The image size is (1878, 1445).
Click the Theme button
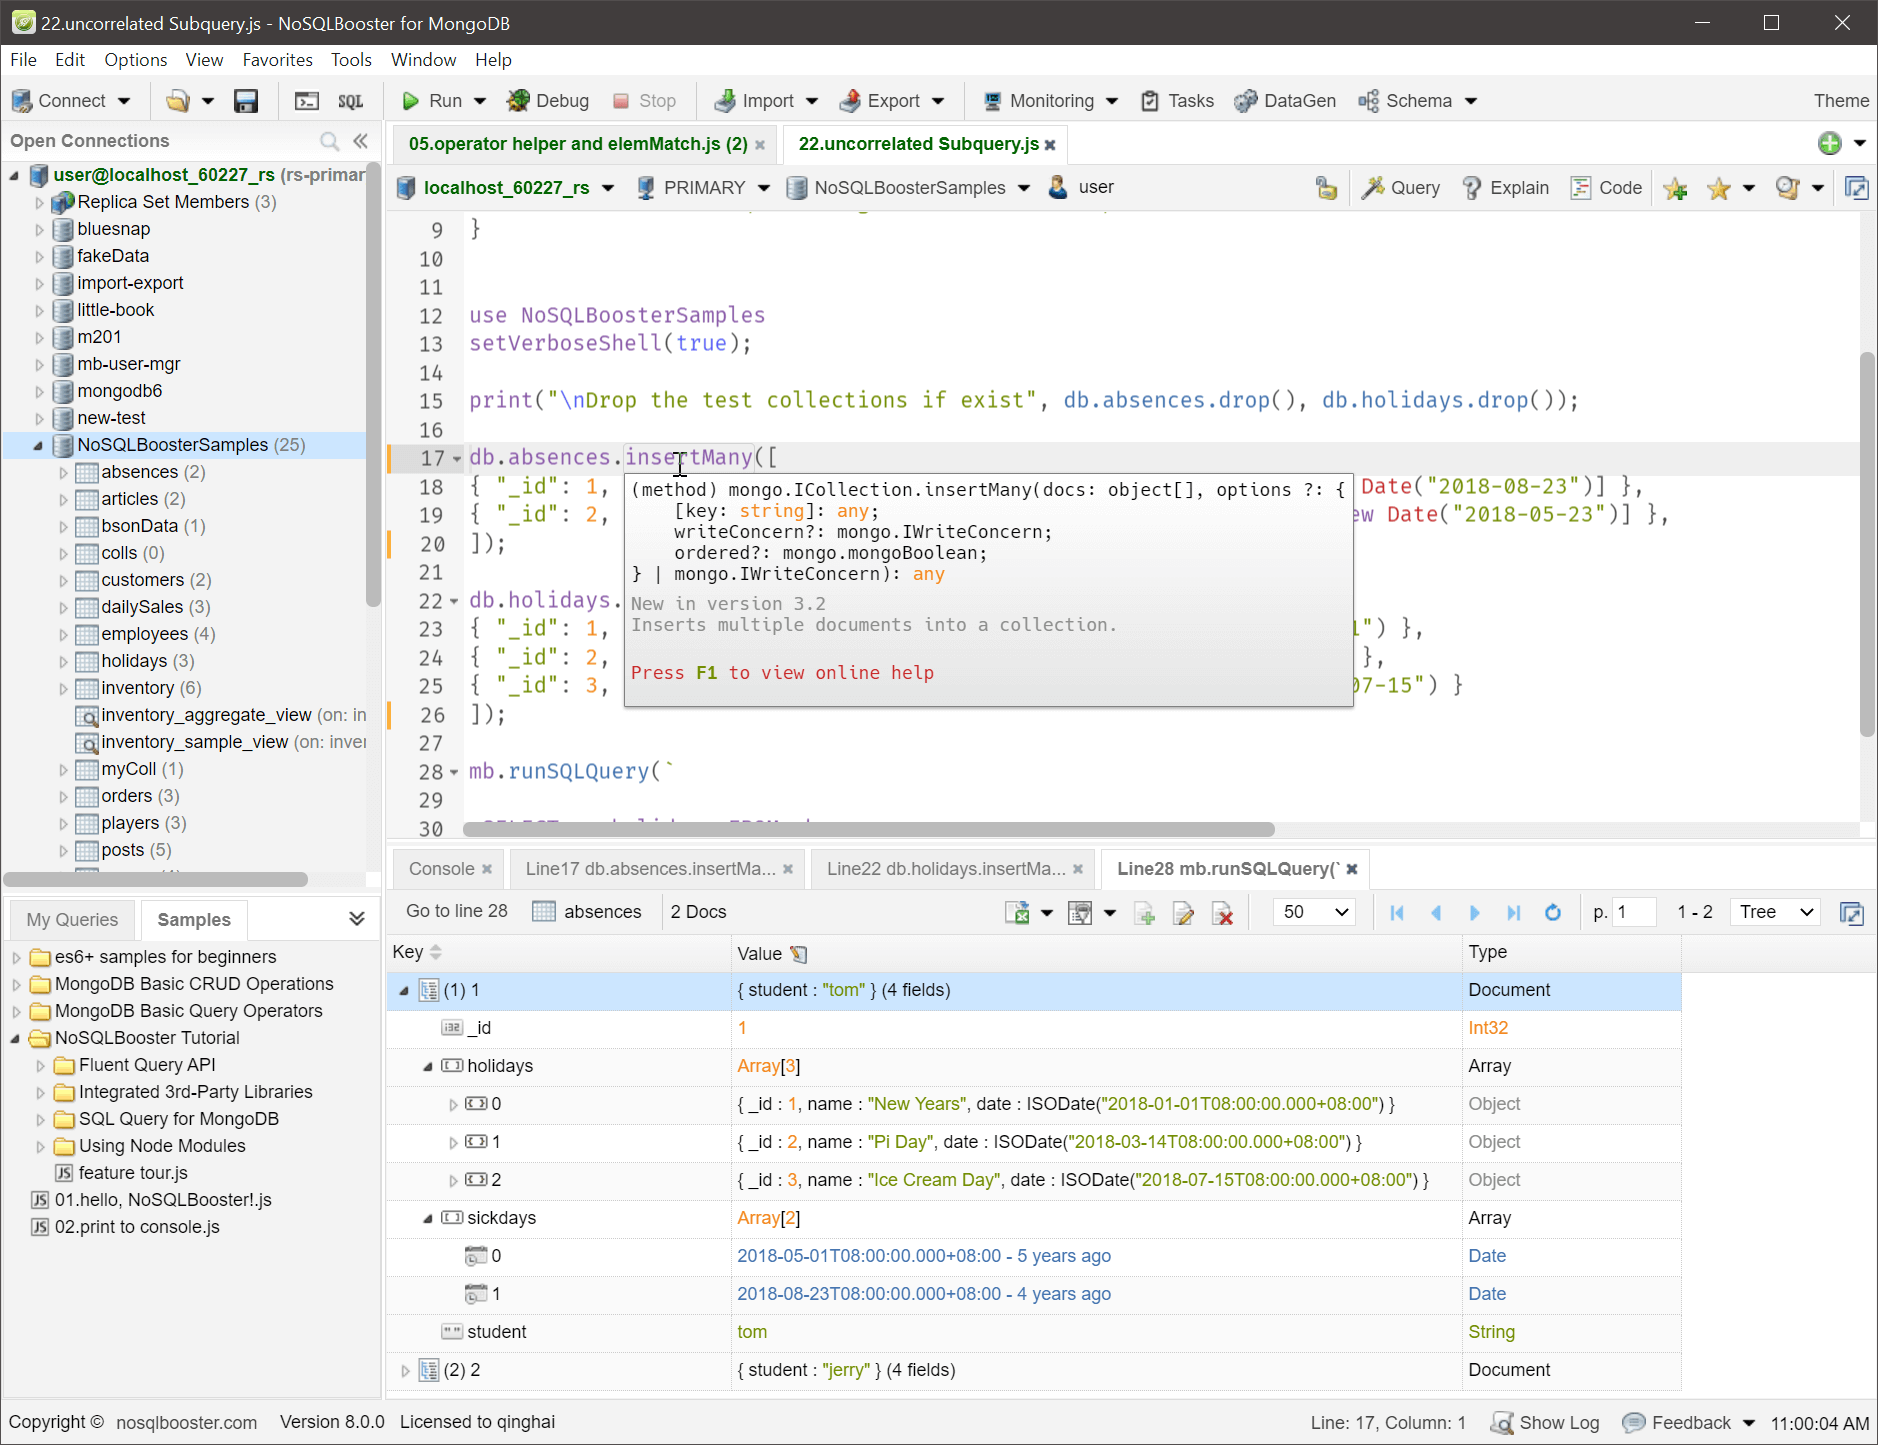tap(1841, 101)
